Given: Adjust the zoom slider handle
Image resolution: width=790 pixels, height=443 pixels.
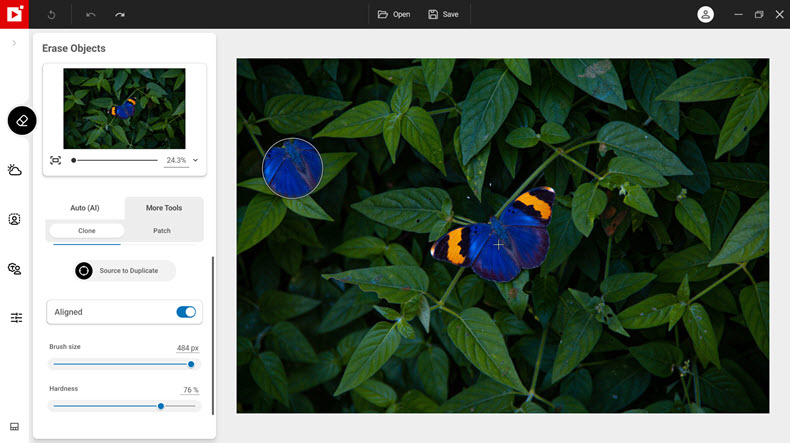Looking at the screenshot, I should click(x=74, y=160).
